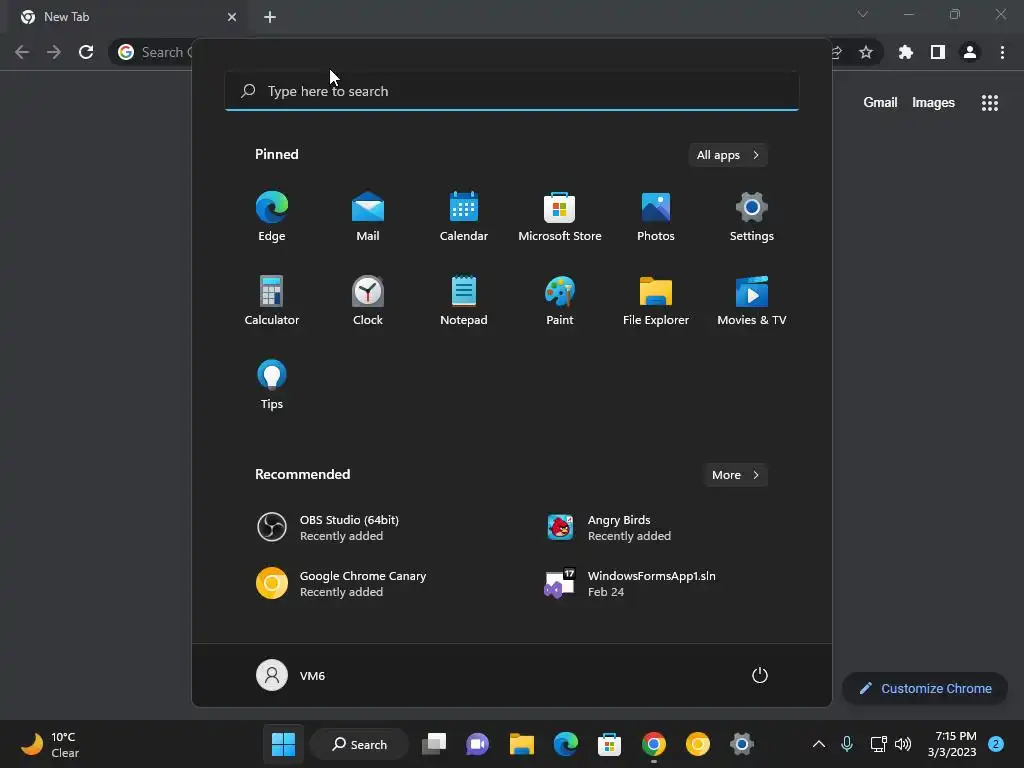Reload the page in Chrome
Viewport: 1024px width, 768px height.
[86, 52]
